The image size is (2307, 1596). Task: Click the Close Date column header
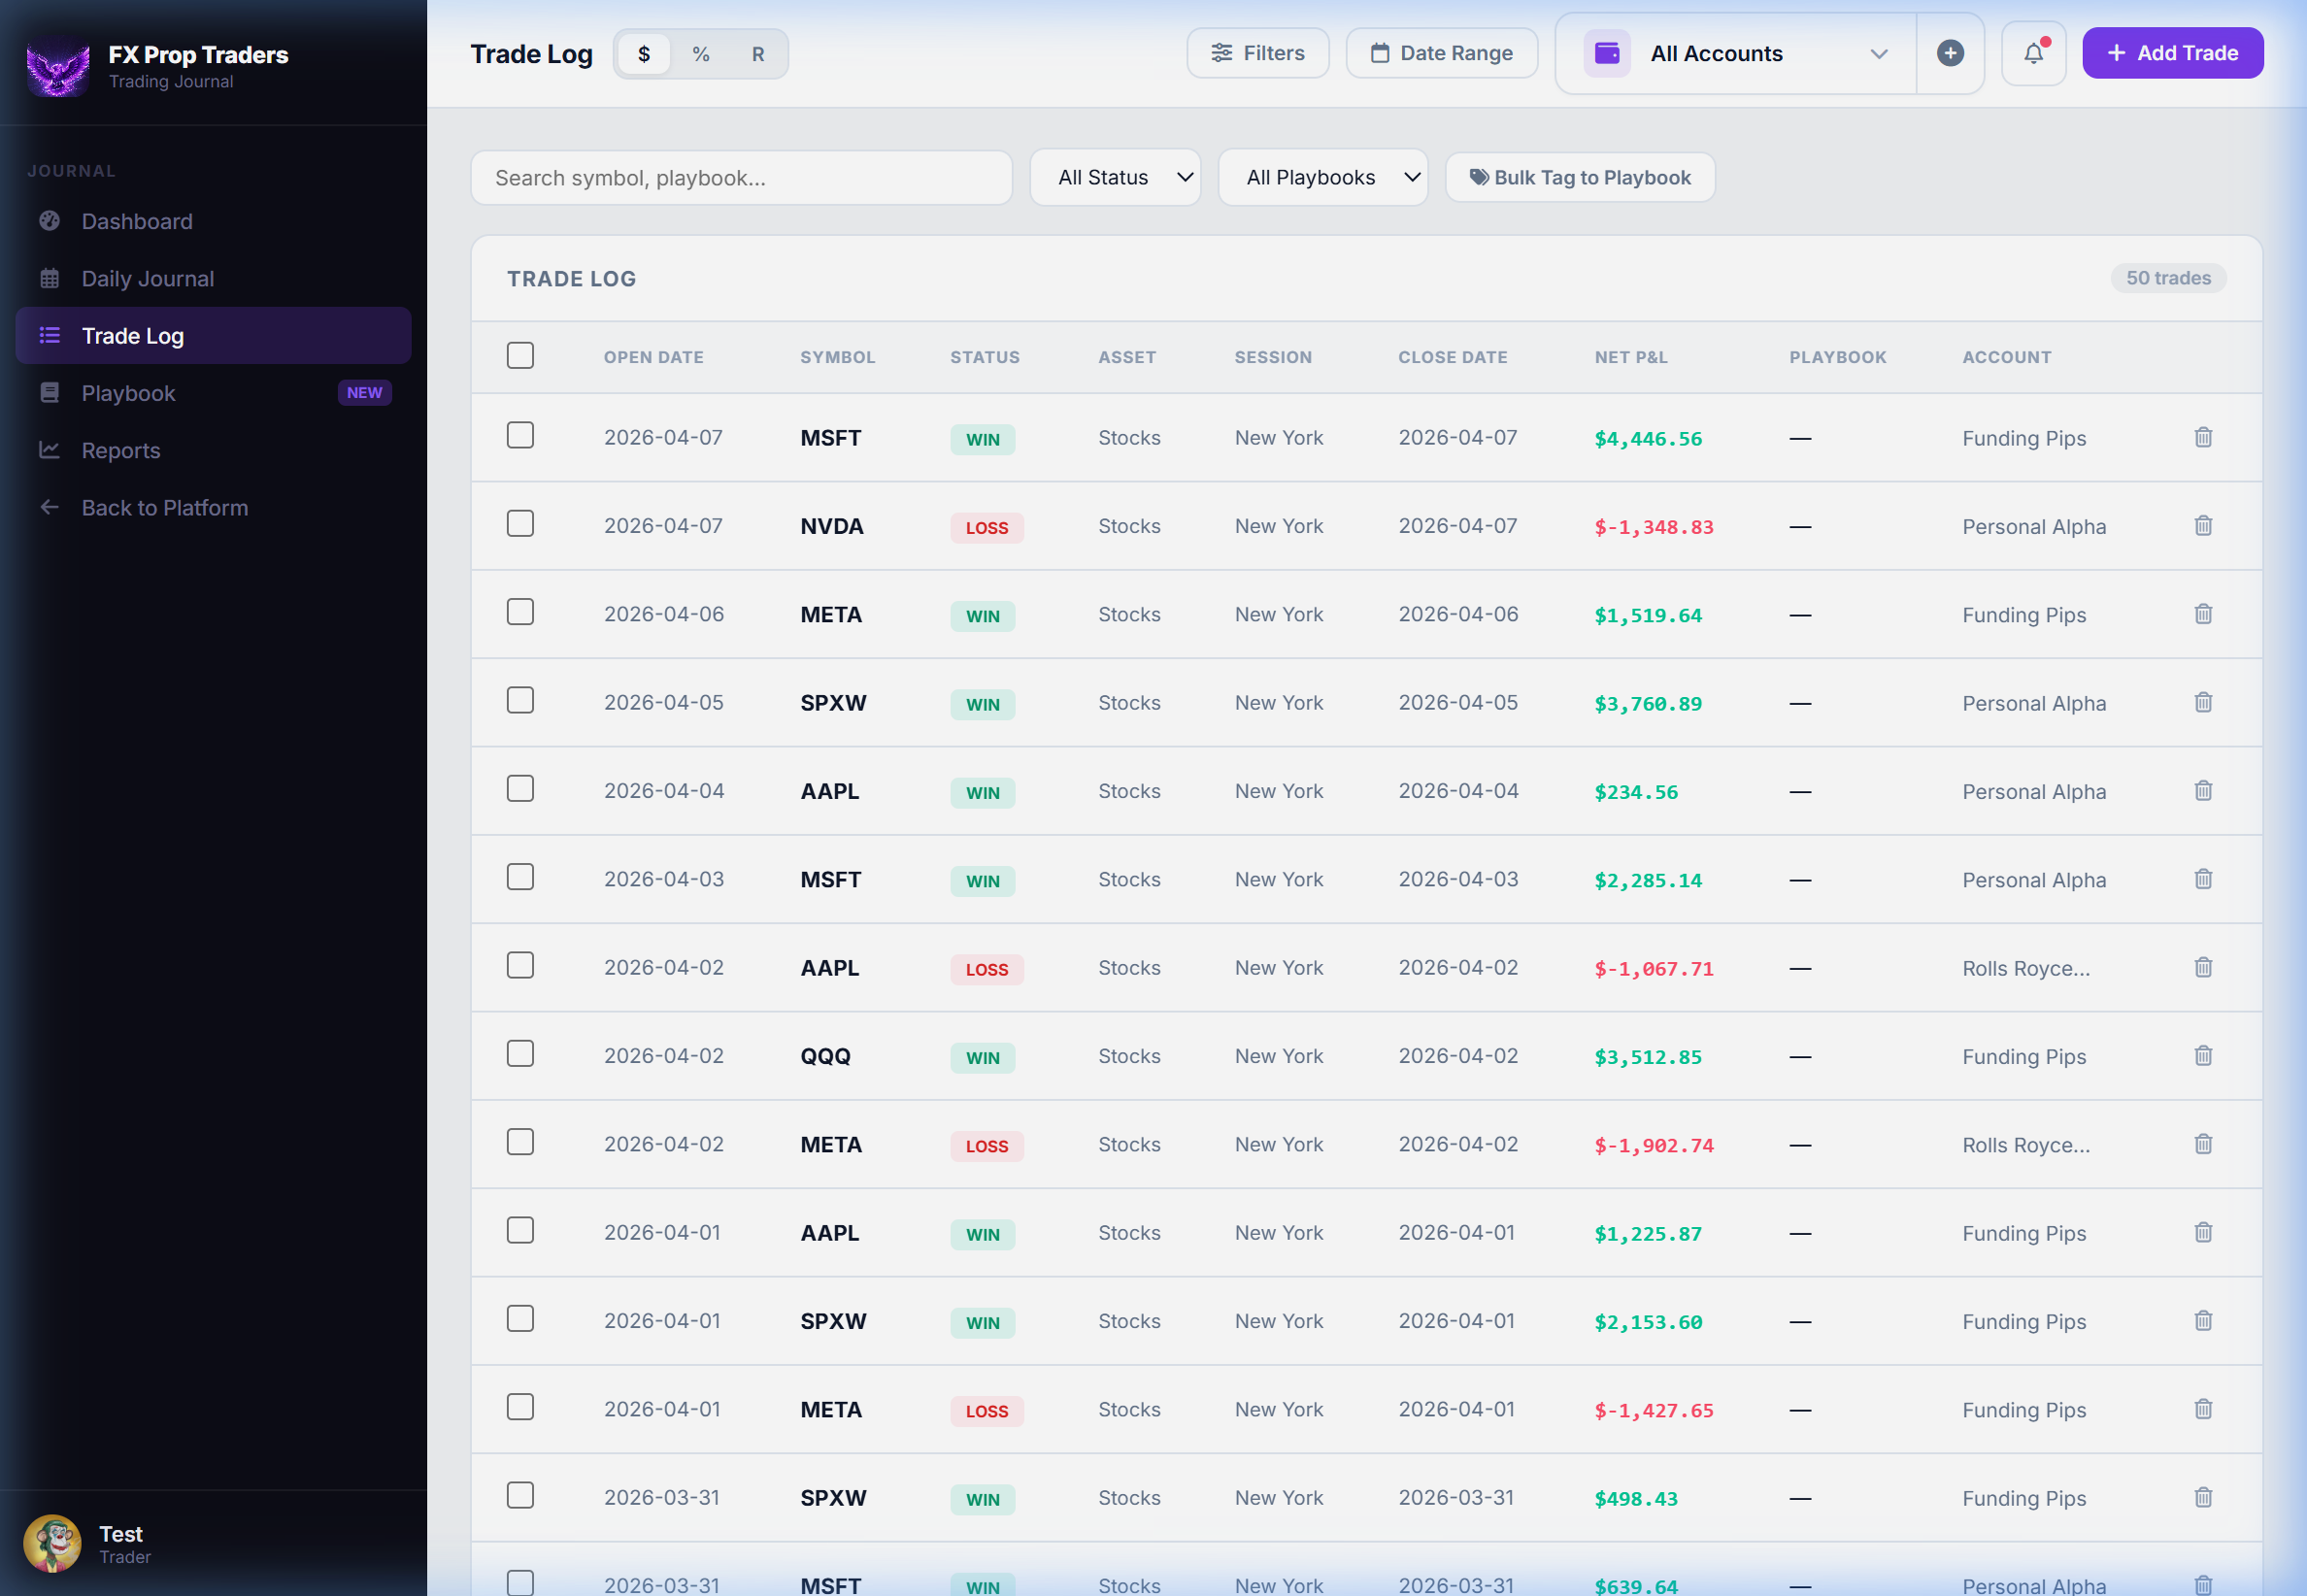click(x=1452, y=357)
